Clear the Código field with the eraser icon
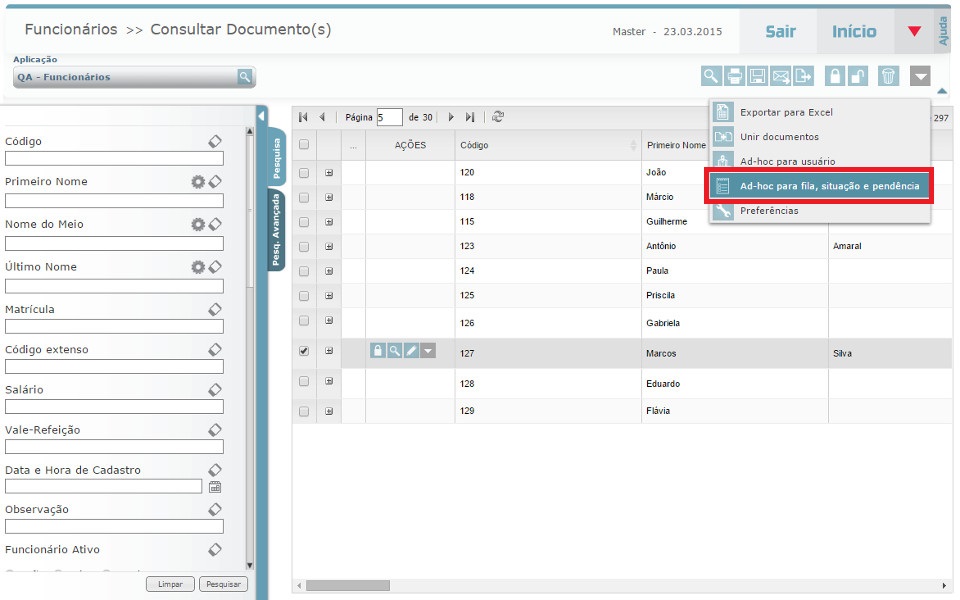Screen dimensions: 960x600 pos(214,142)
